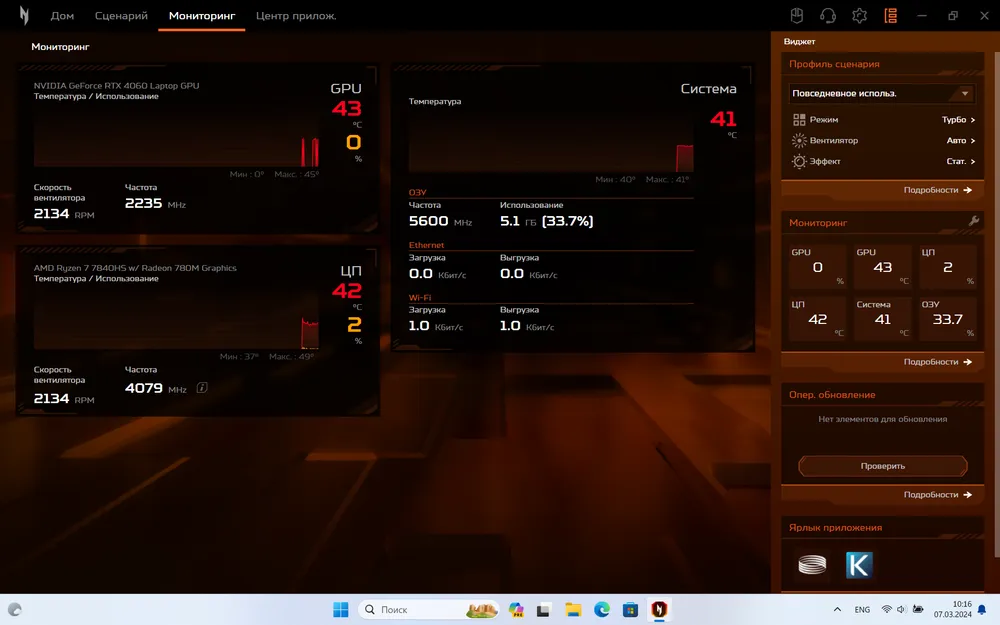
Task: Click the Nitro logo in the header
Action: (24, 15)
